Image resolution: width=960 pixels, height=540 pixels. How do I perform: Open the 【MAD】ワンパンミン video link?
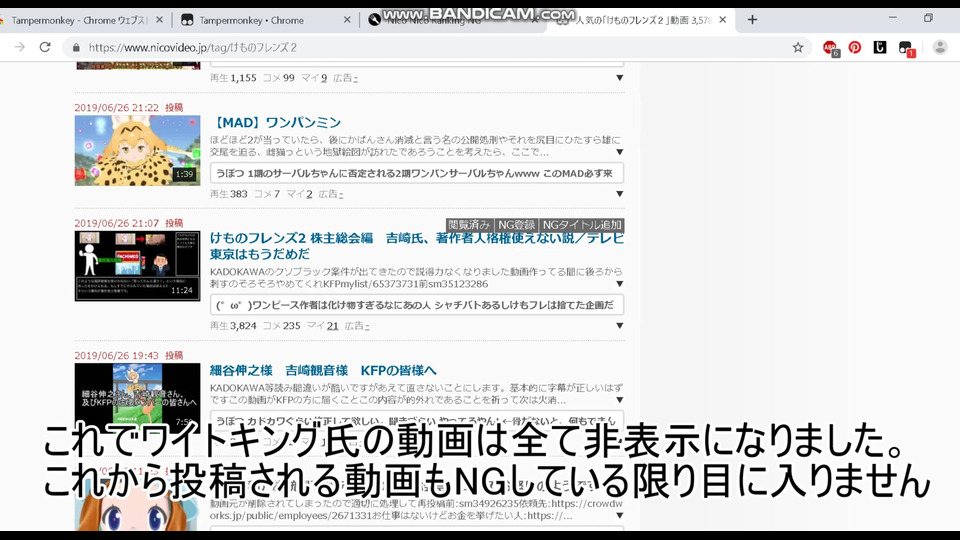[x=276, y=122]
